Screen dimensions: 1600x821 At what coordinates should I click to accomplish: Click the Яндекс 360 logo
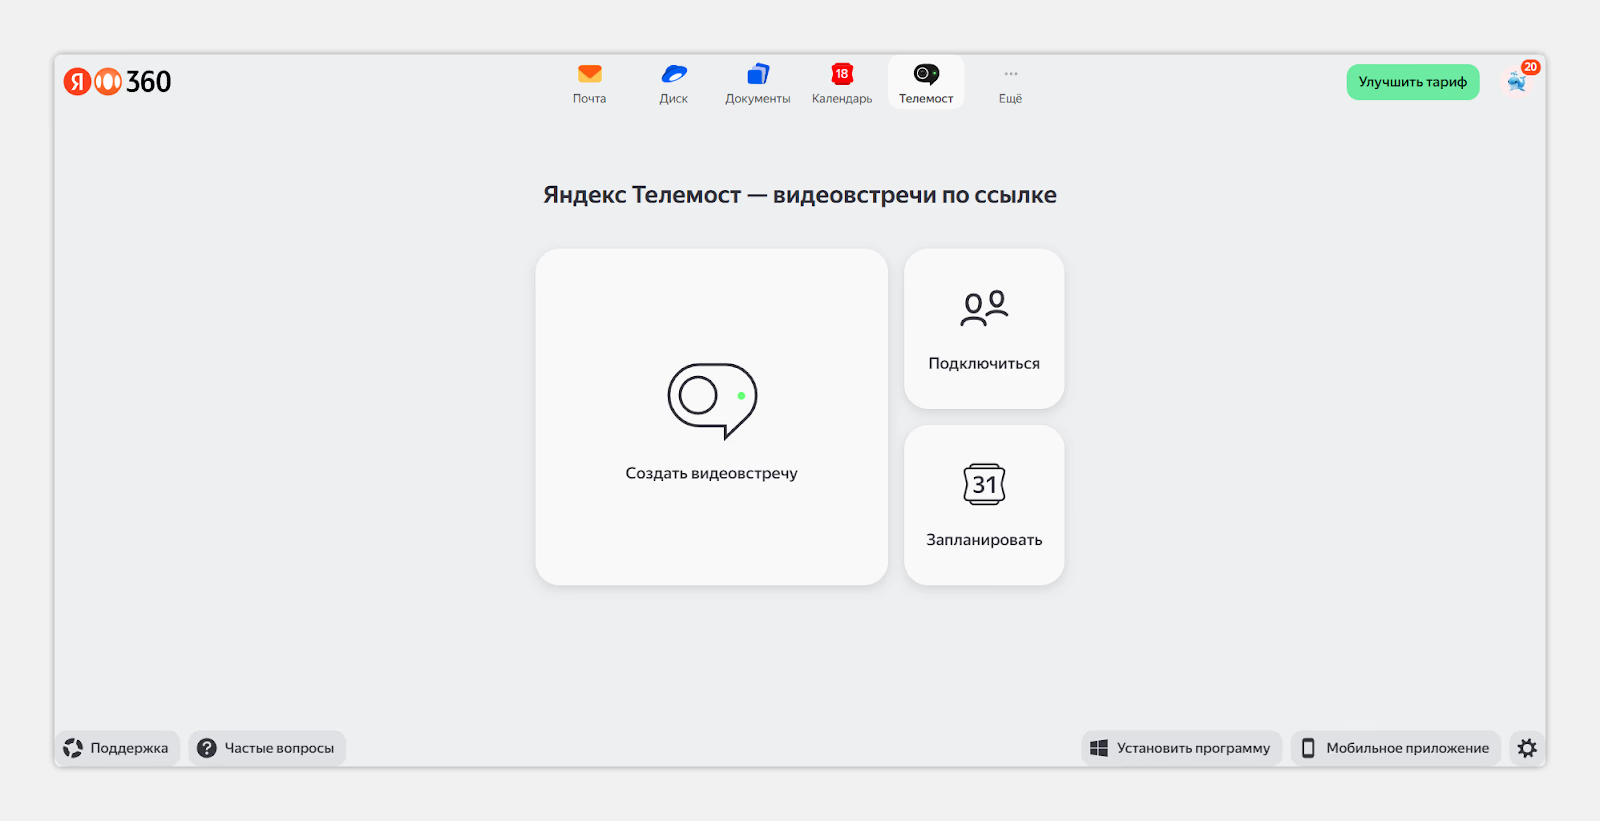coord(118,82)
